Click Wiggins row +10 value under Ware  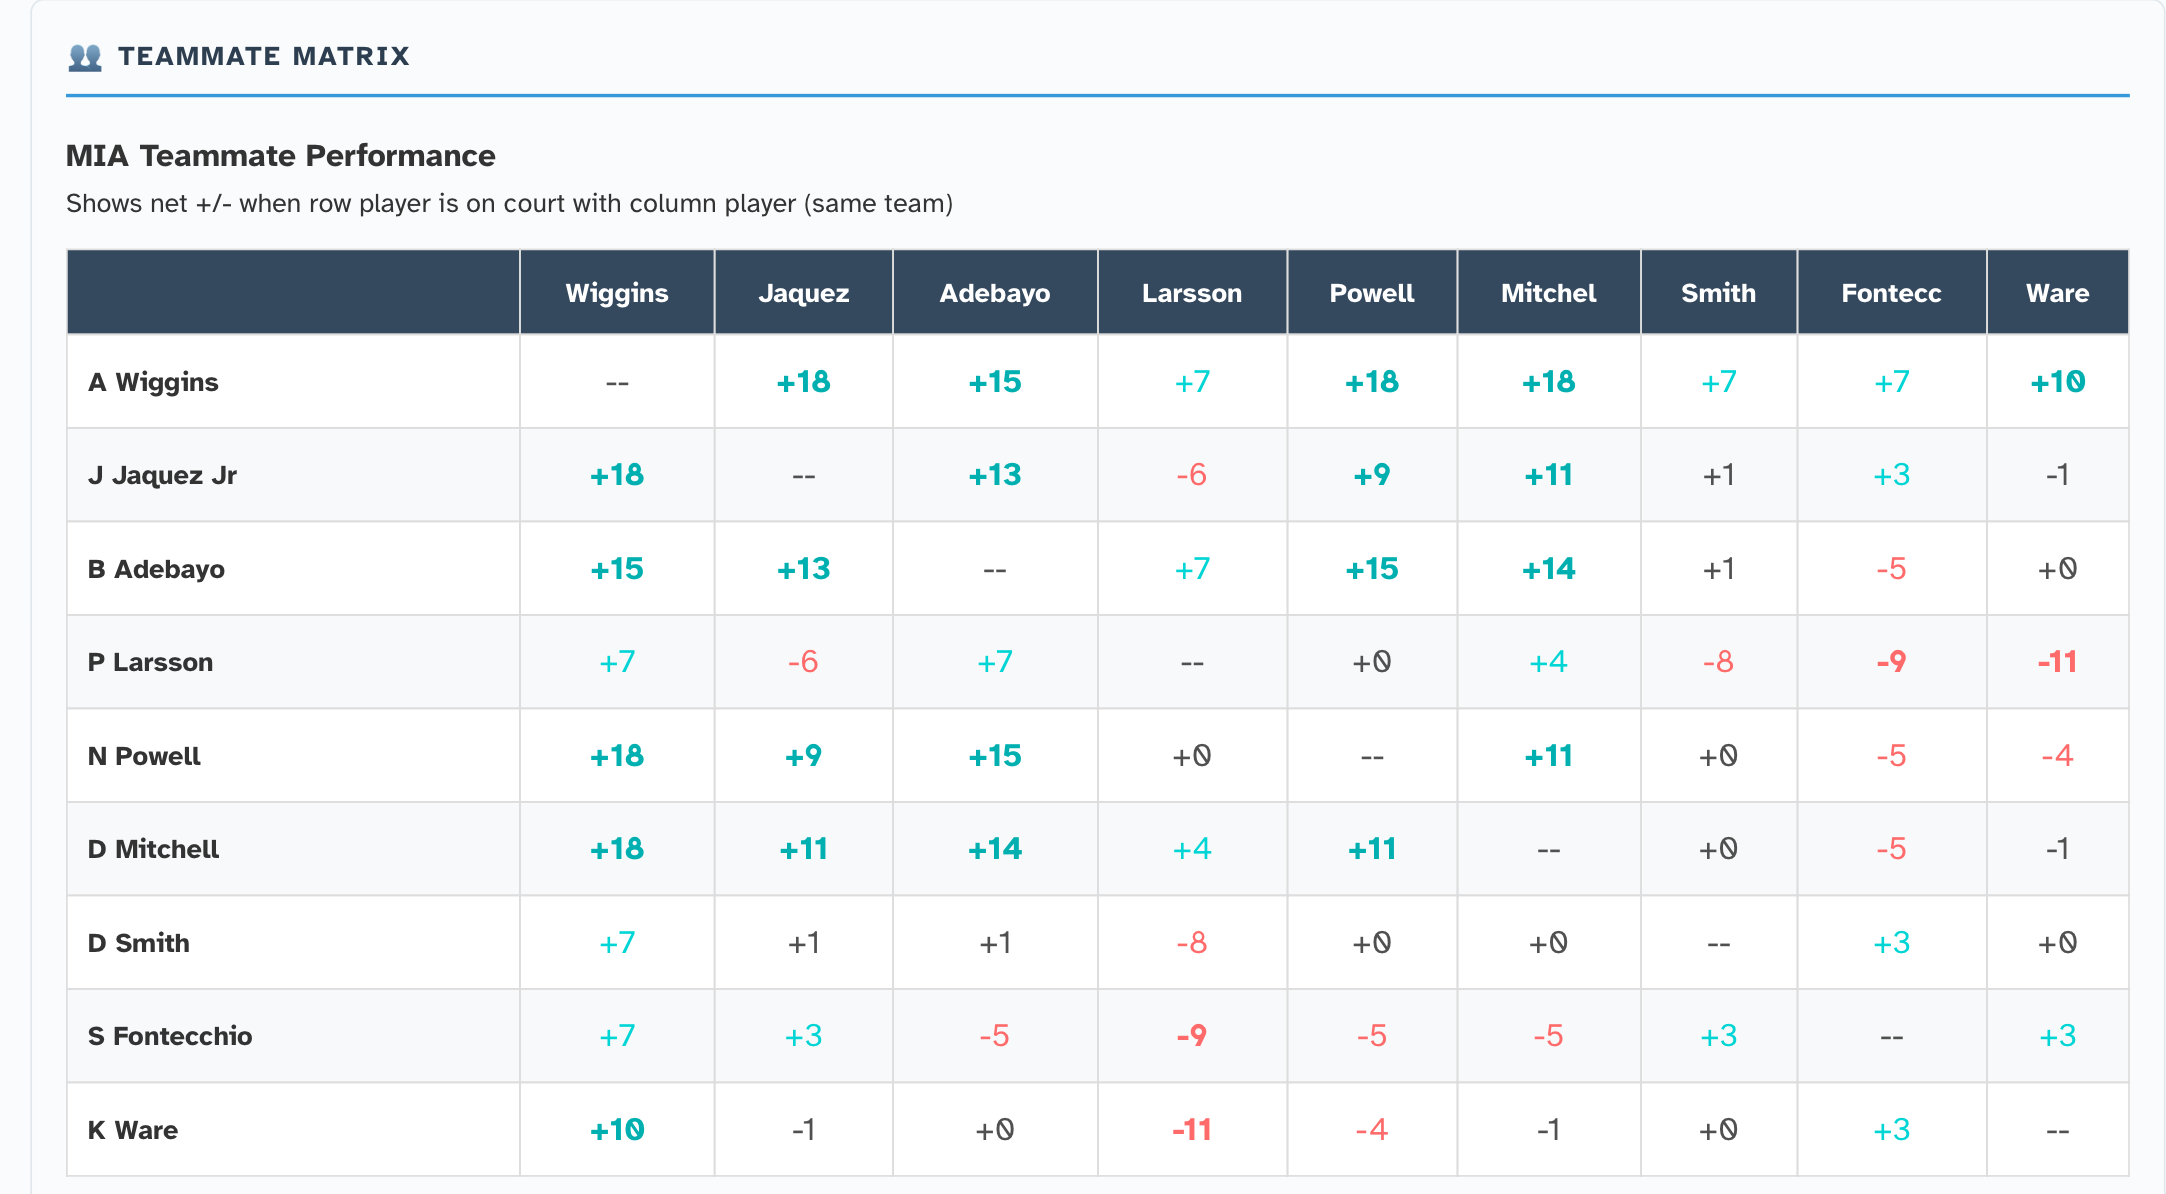pos(2057,382)
